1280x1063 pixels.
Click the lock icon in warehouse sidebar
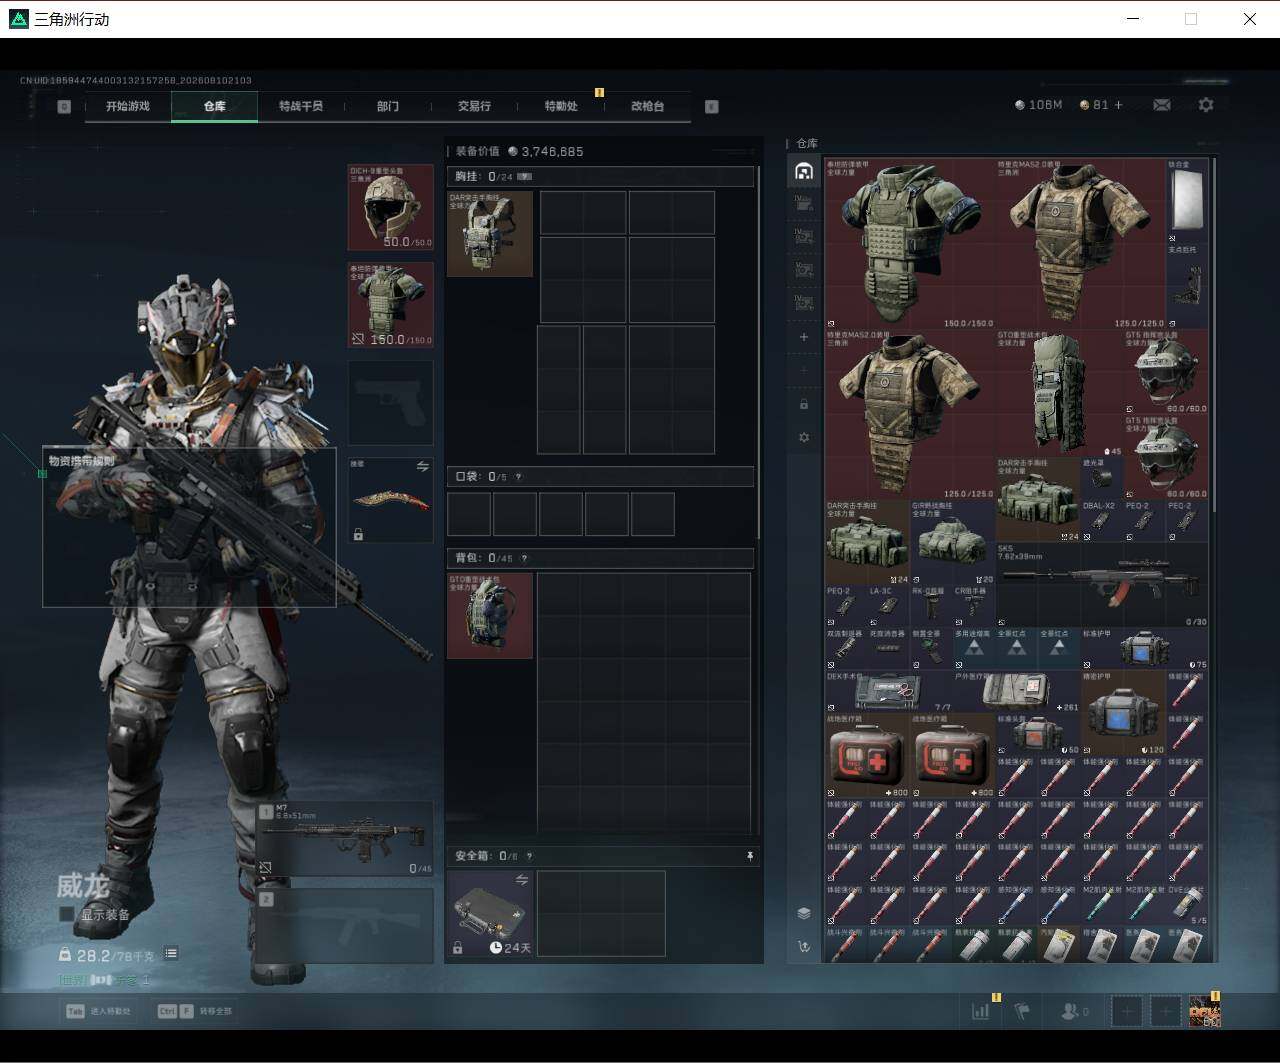[x=804, y=404]
